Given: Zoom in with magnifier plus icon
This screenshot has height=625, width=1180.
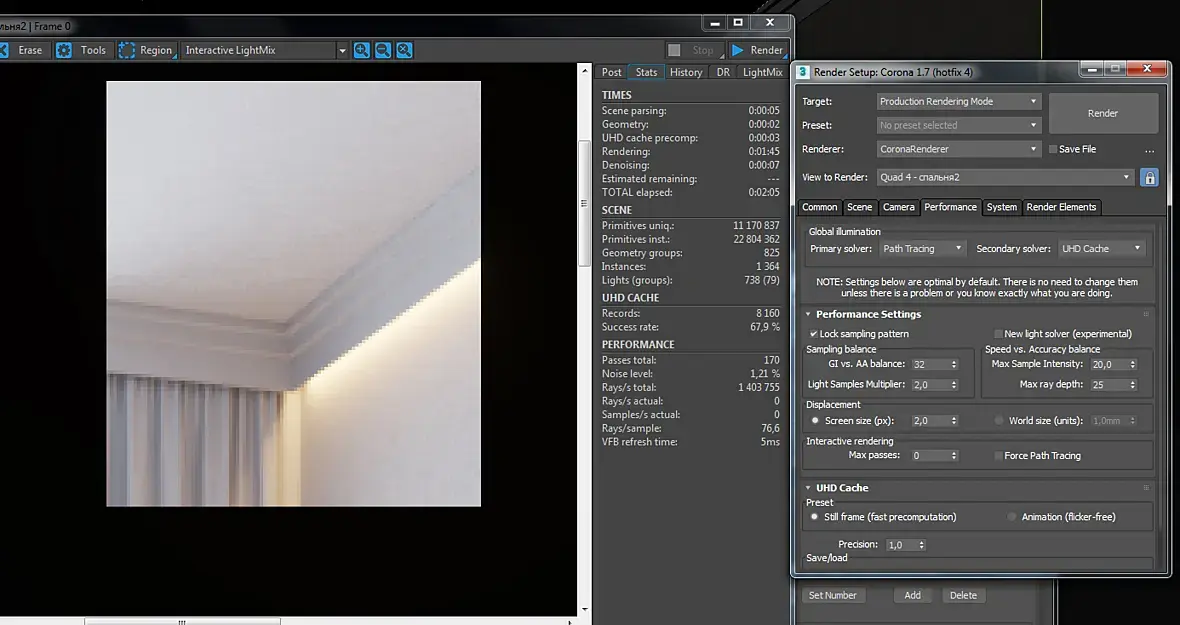Looking at the screenshot, I should (361, 50).
